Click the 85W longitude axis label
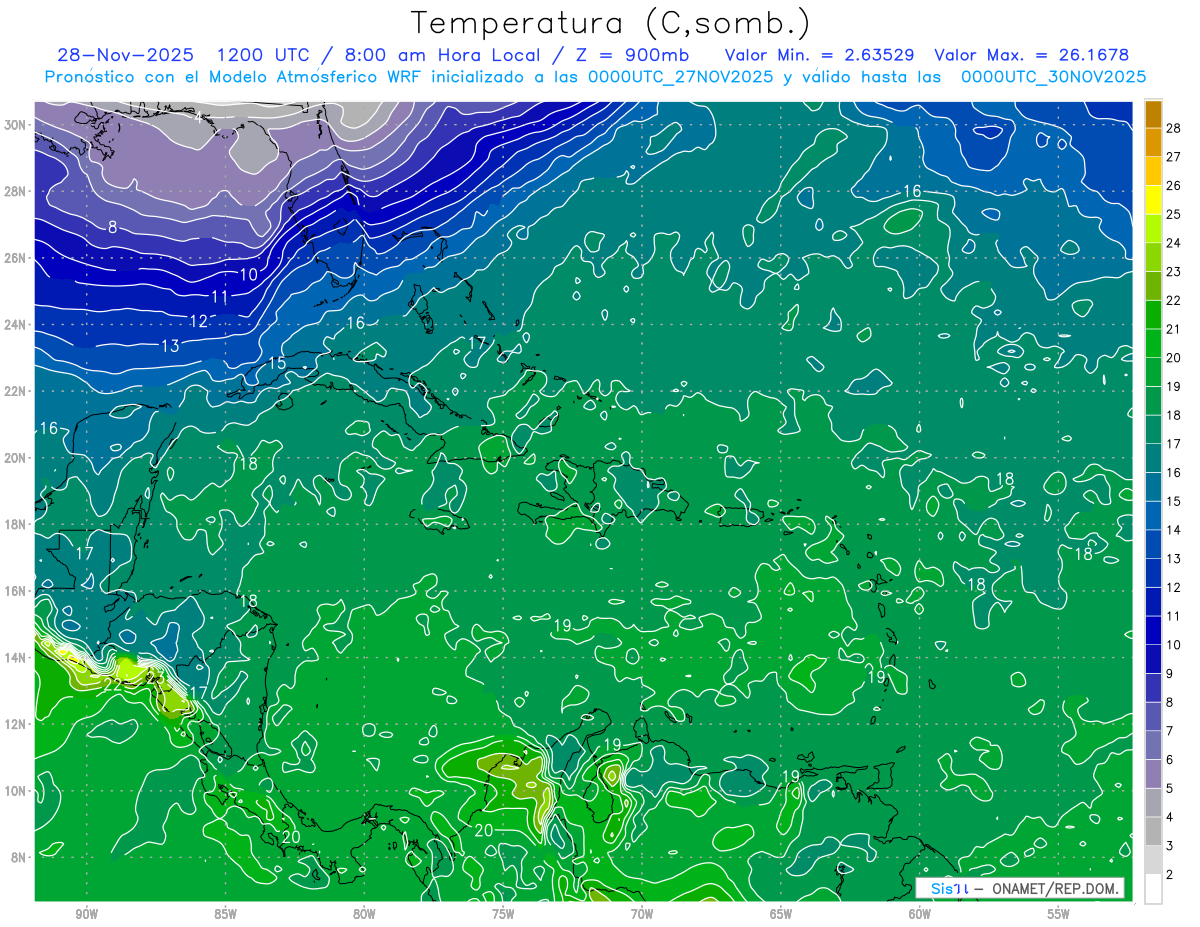 [225, 913]
